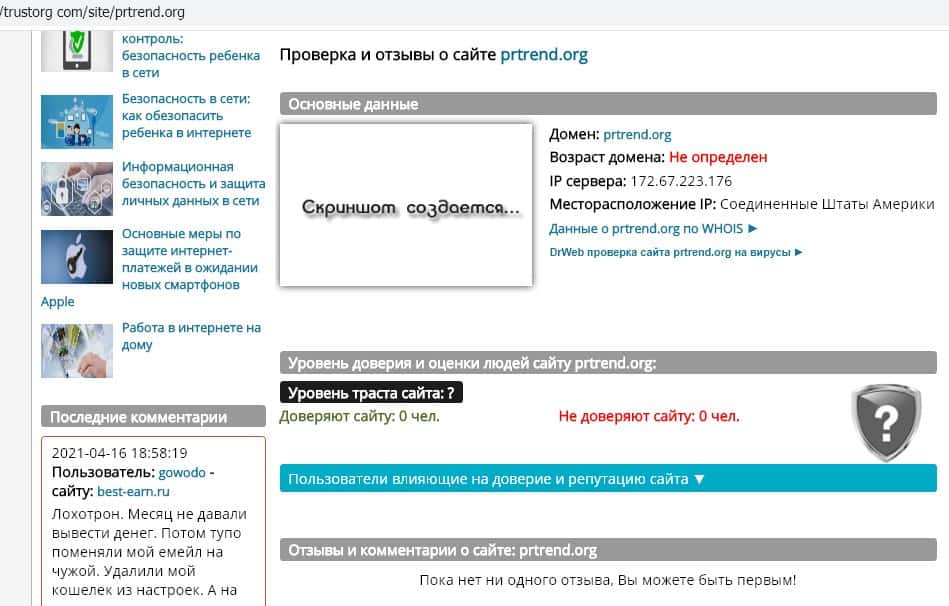Image resolution: width=949 pixels, height=606 pixels.
Task: Click the 'Работа в интернете' article thumbnail
Action: point(77,351)
